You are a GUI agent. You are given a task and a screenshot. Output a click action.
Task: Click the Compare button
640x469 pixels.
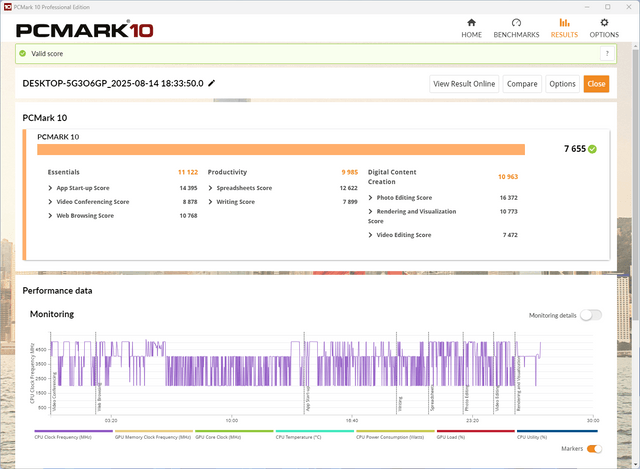[x=522, y=84]
